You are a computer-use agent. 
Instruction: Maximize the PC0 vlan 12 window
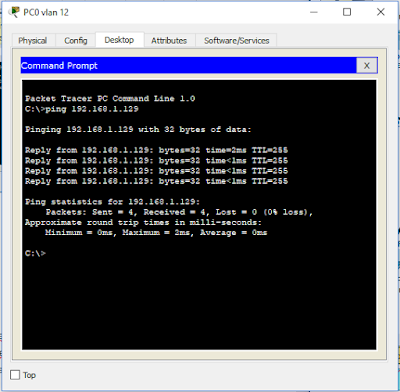click(347, 12)
